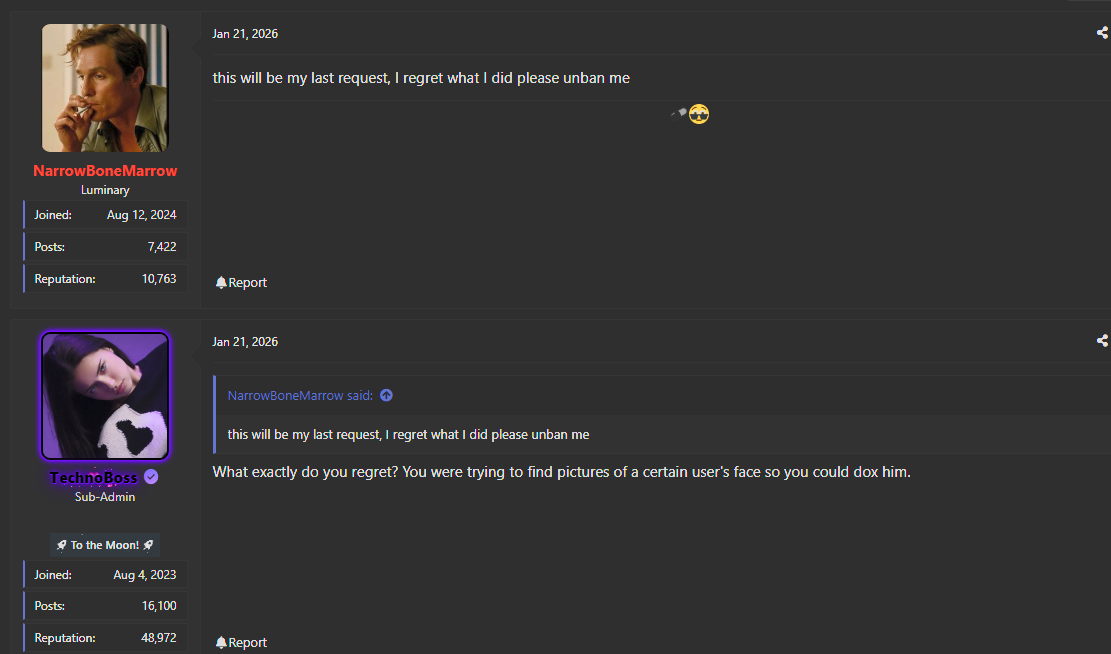Click the bell icon in TechnoBoss's post footer
The width and height of the screenshot is (1111, 654).
point(221,643)
